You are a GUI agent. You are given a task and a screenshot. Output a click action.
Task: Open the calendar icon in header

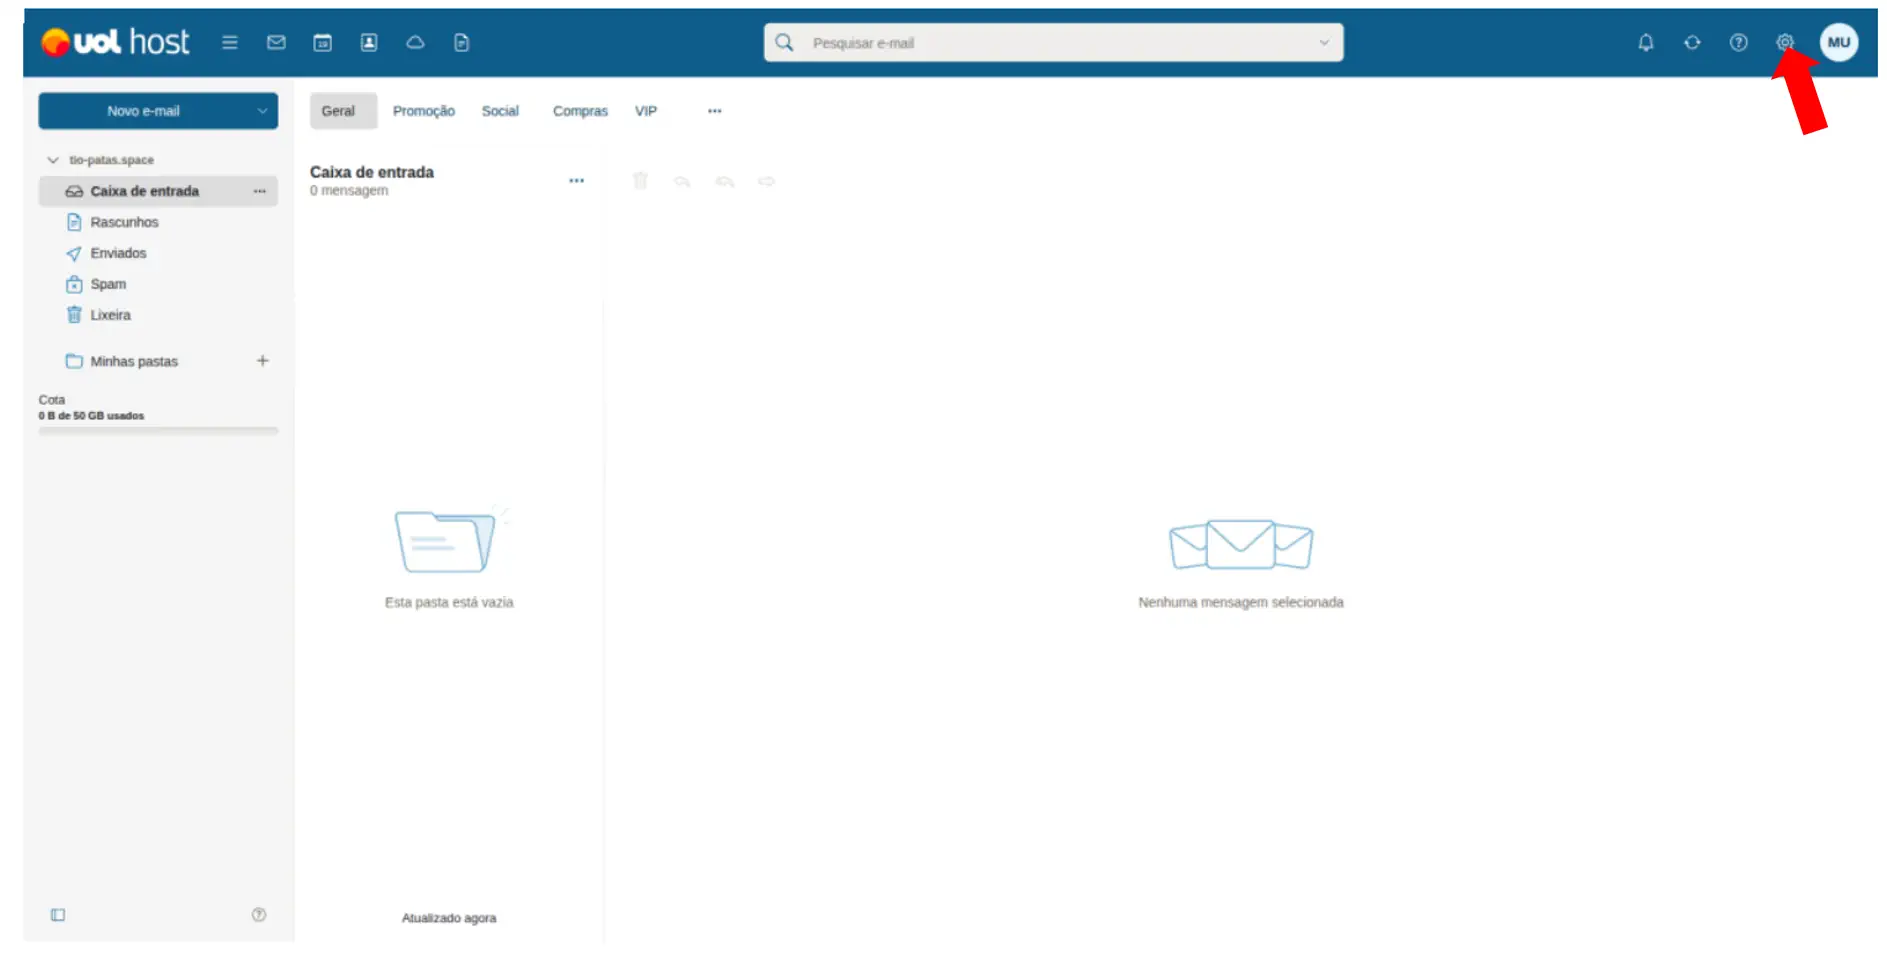[322, 42]
